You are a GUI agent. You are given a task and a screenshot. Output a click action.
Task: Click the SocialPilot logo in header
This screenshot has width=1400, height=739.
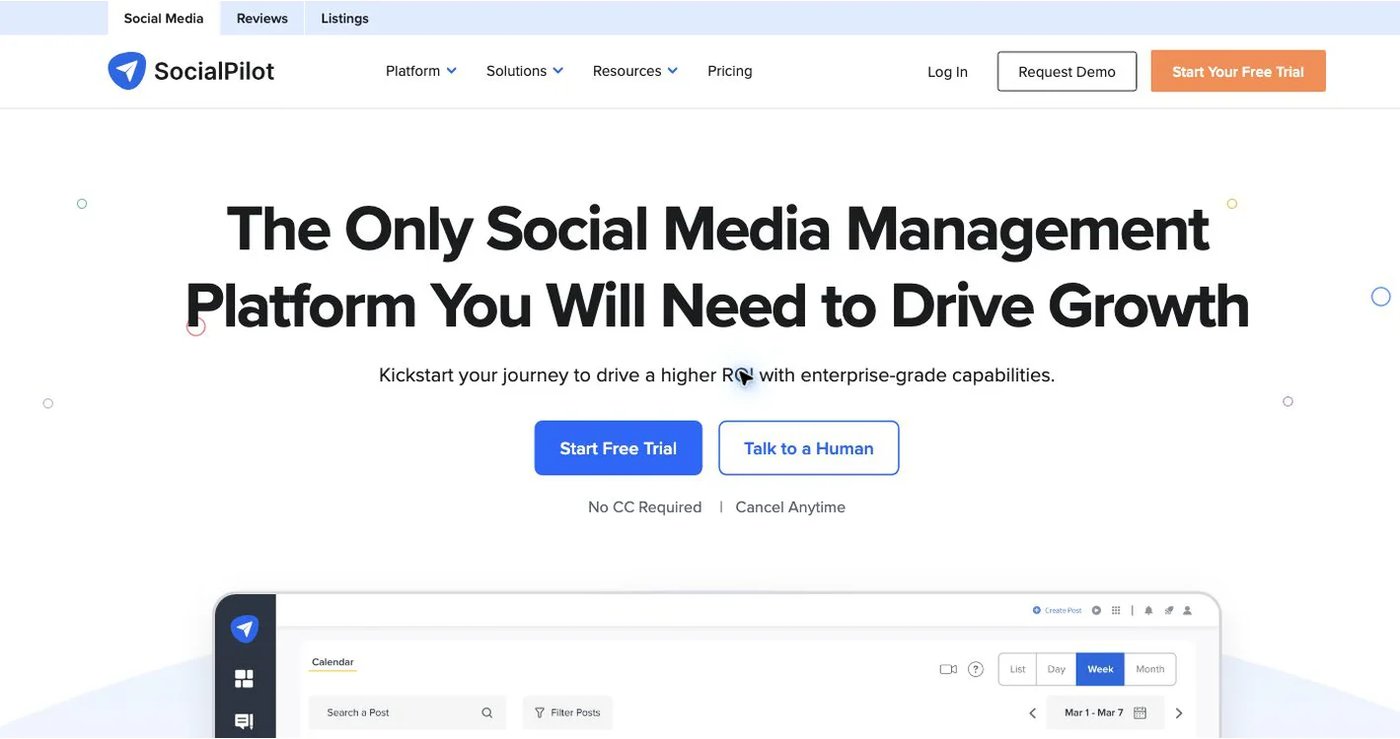(x=191, y=71)
